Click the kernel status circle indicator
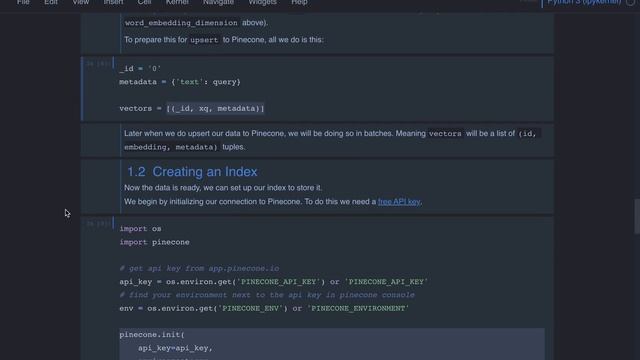The image size is (640, 360). point(630,2)
